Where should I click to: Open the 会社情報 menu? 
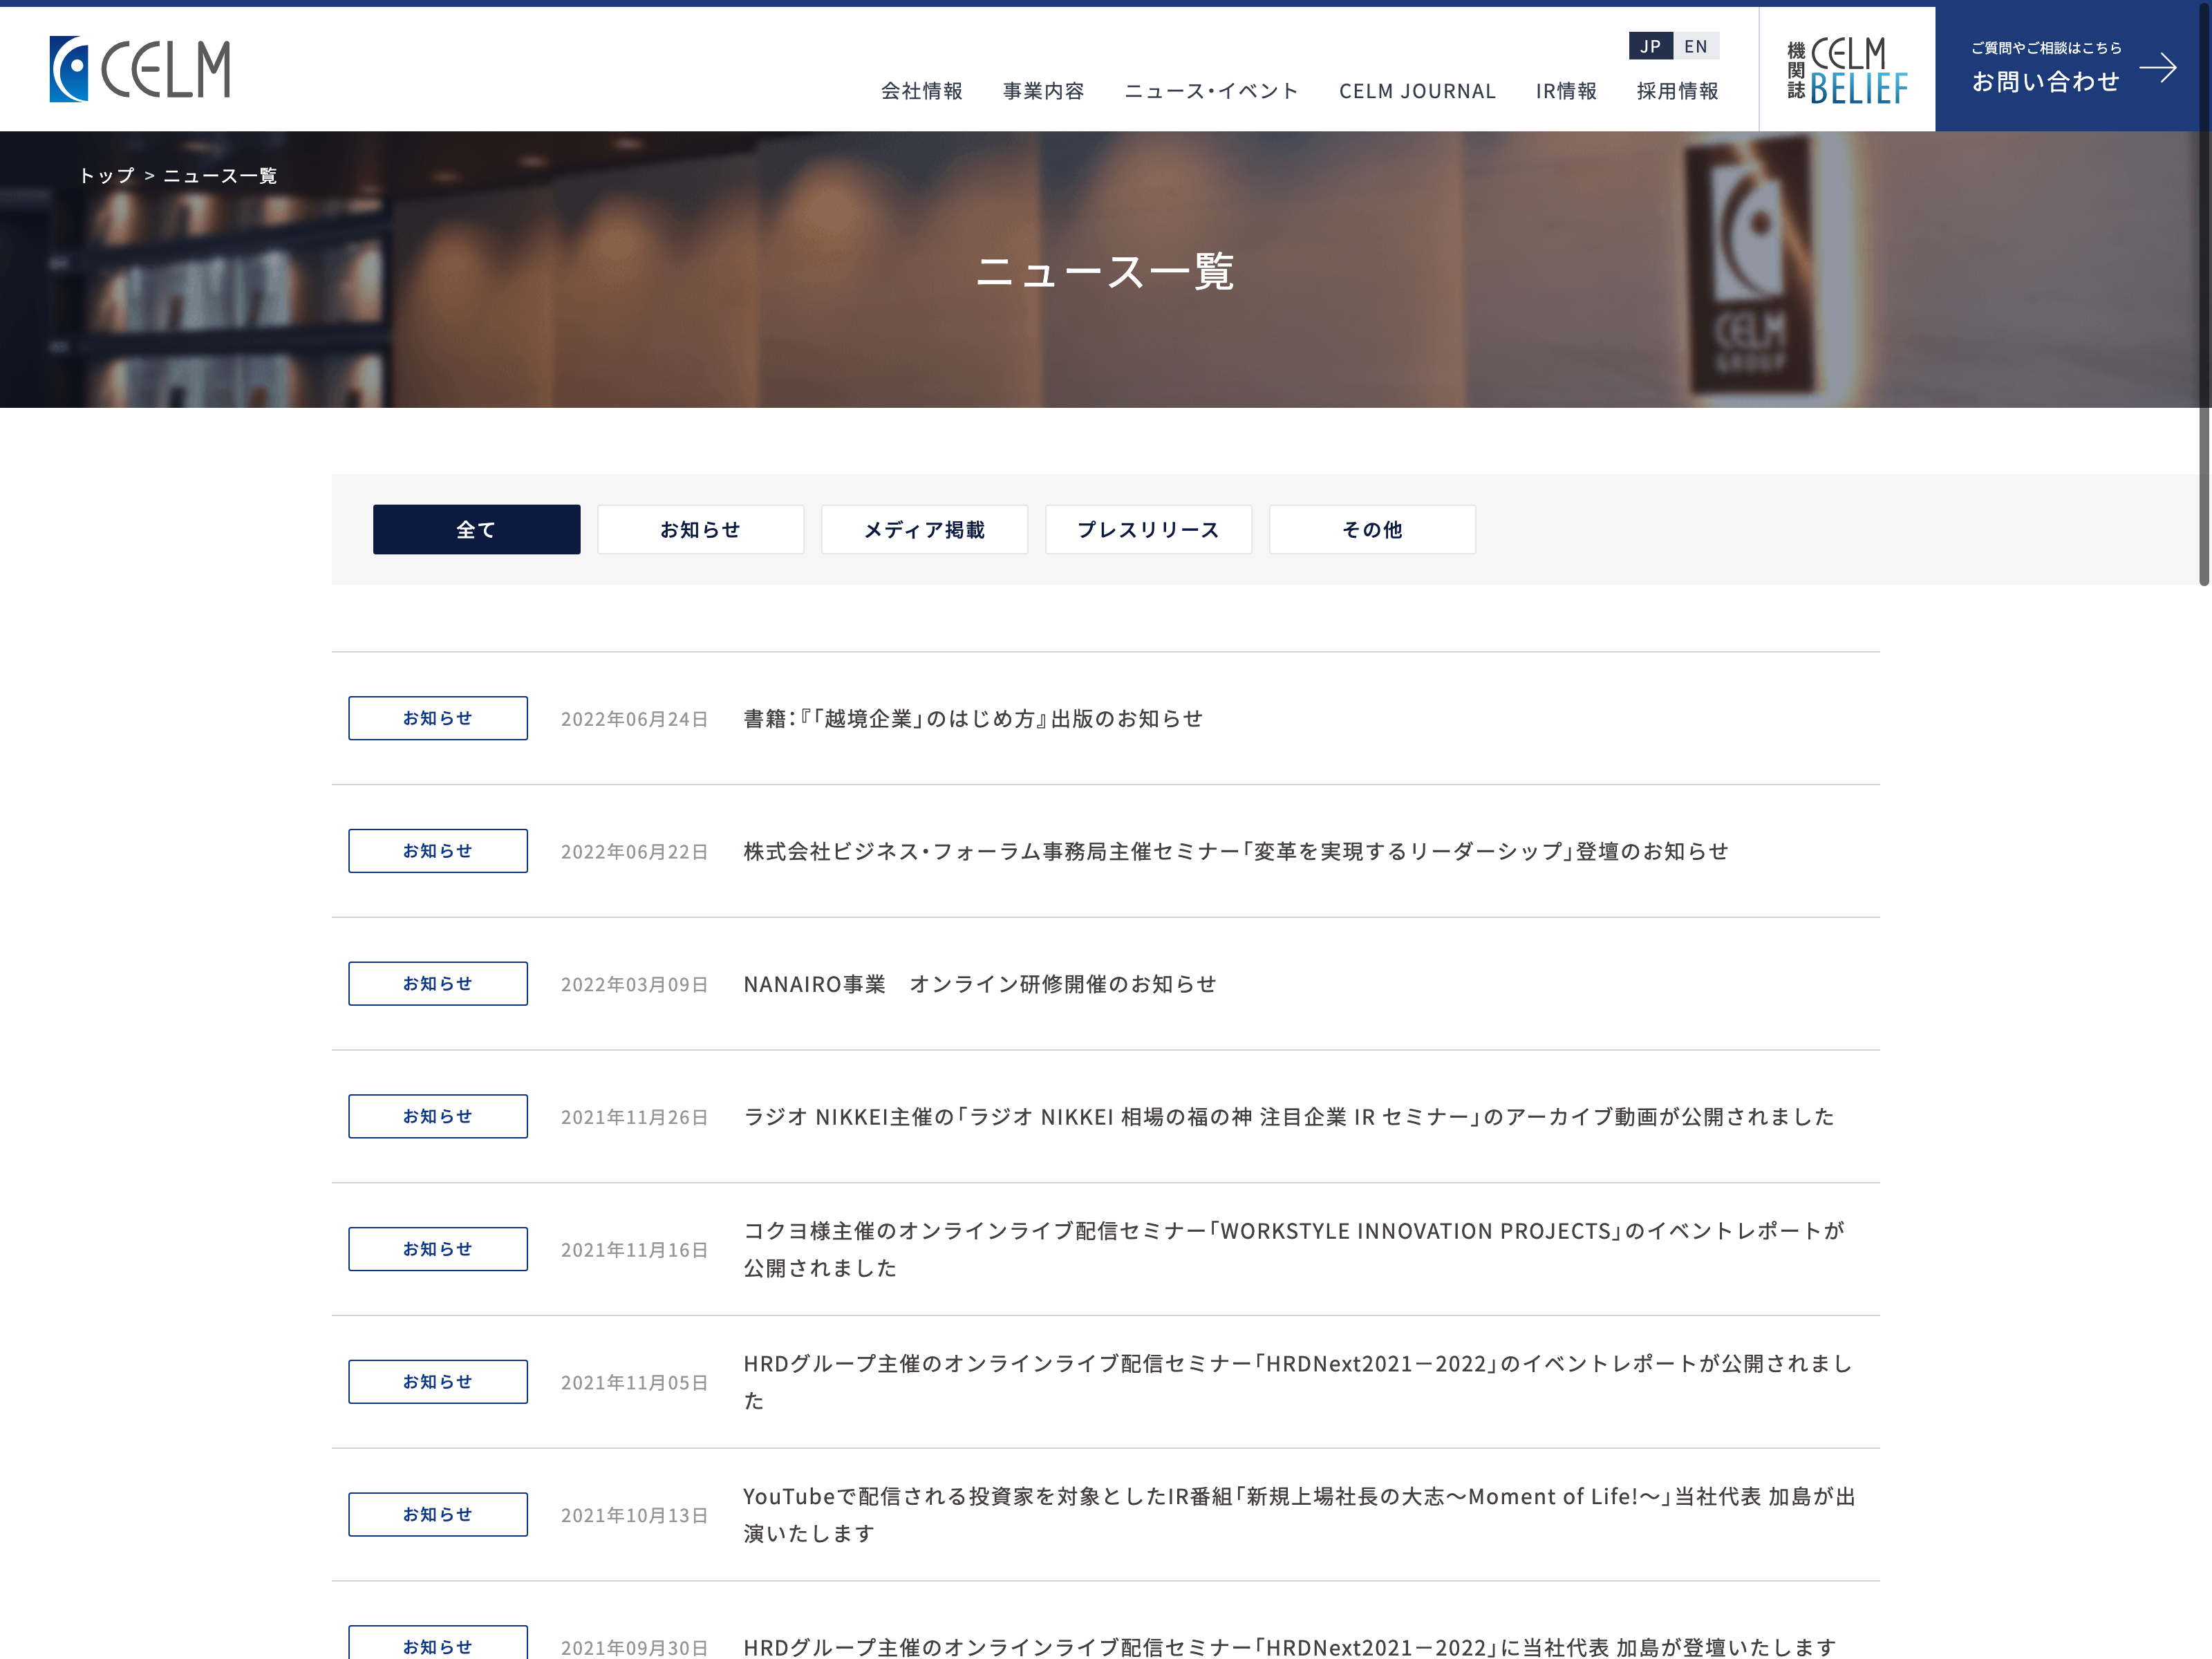point(921,91)
